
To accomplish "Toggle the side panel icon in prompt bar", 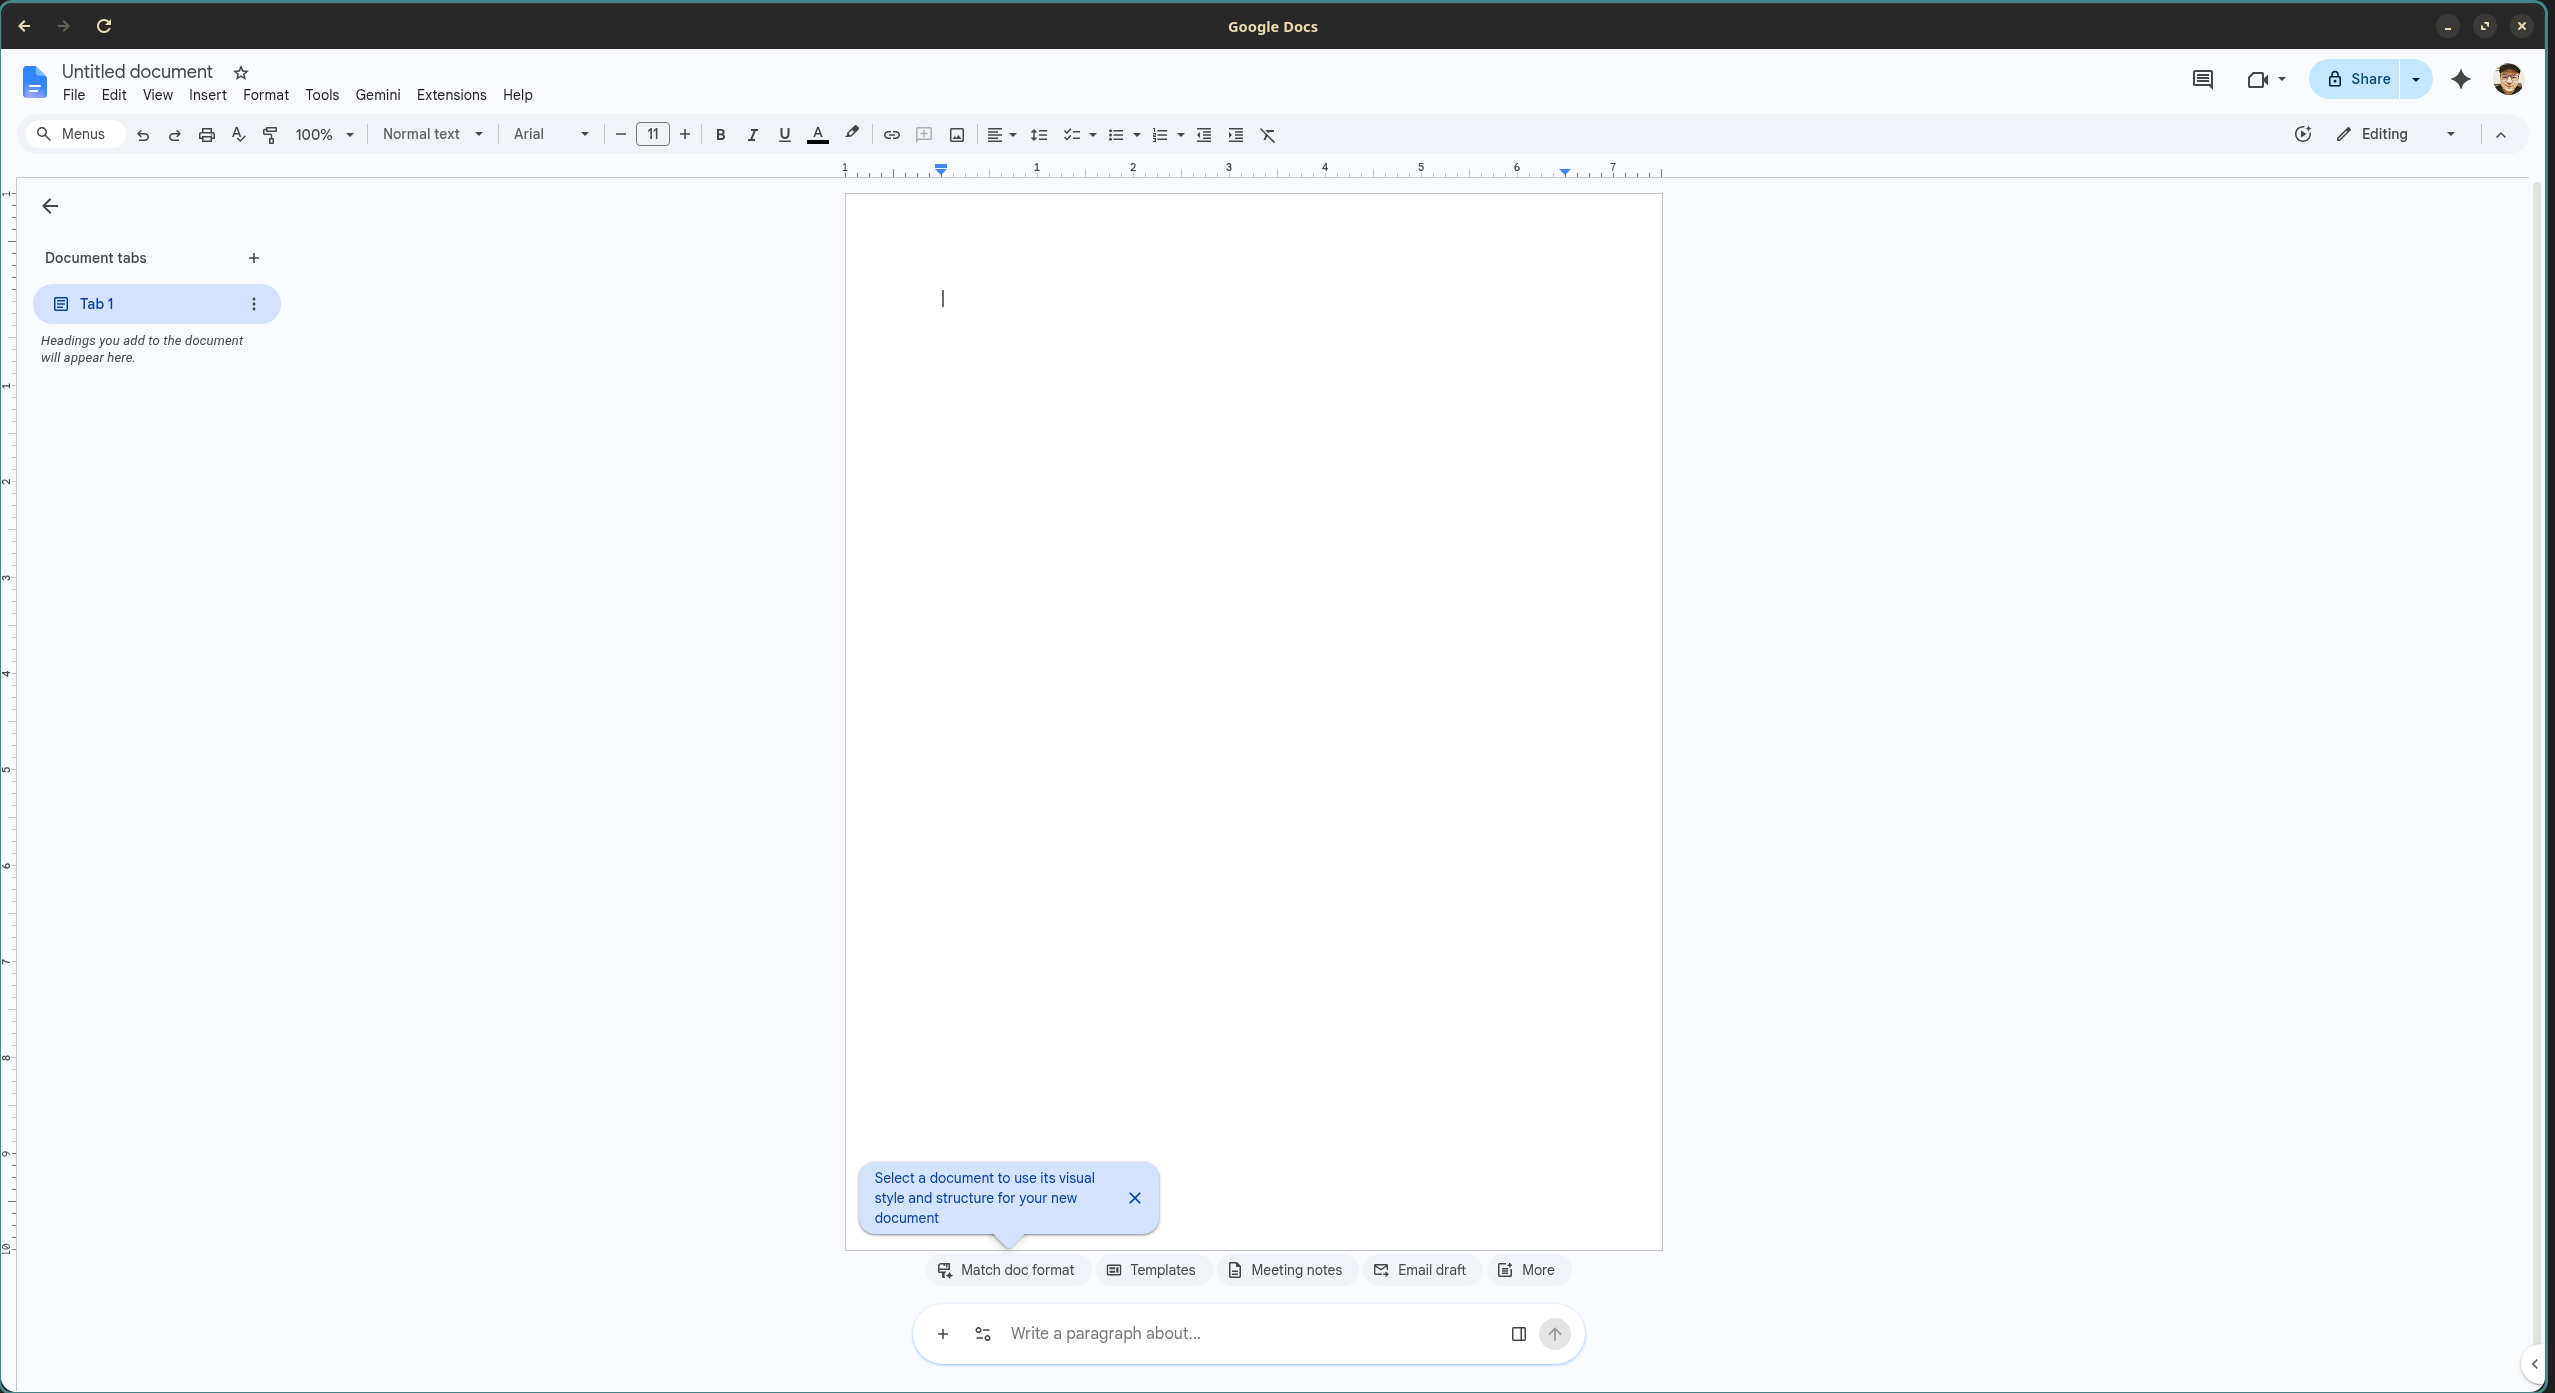I will 1519,1334.
